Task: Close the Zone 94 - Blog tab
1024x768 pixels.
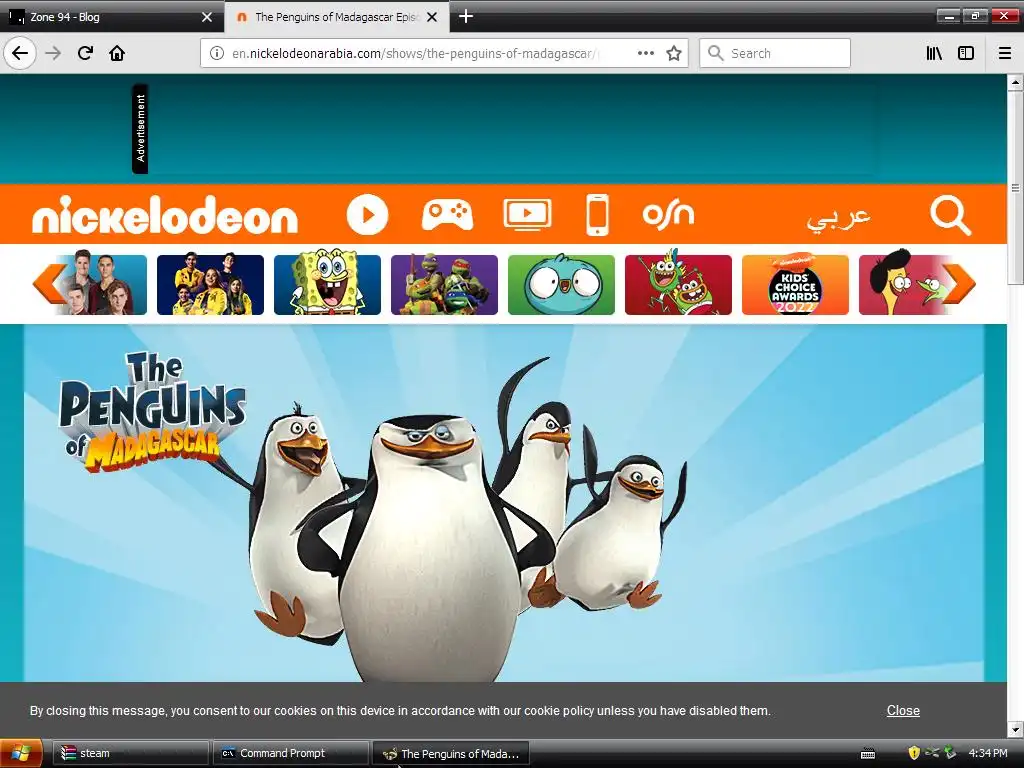Action: point(207,17)
